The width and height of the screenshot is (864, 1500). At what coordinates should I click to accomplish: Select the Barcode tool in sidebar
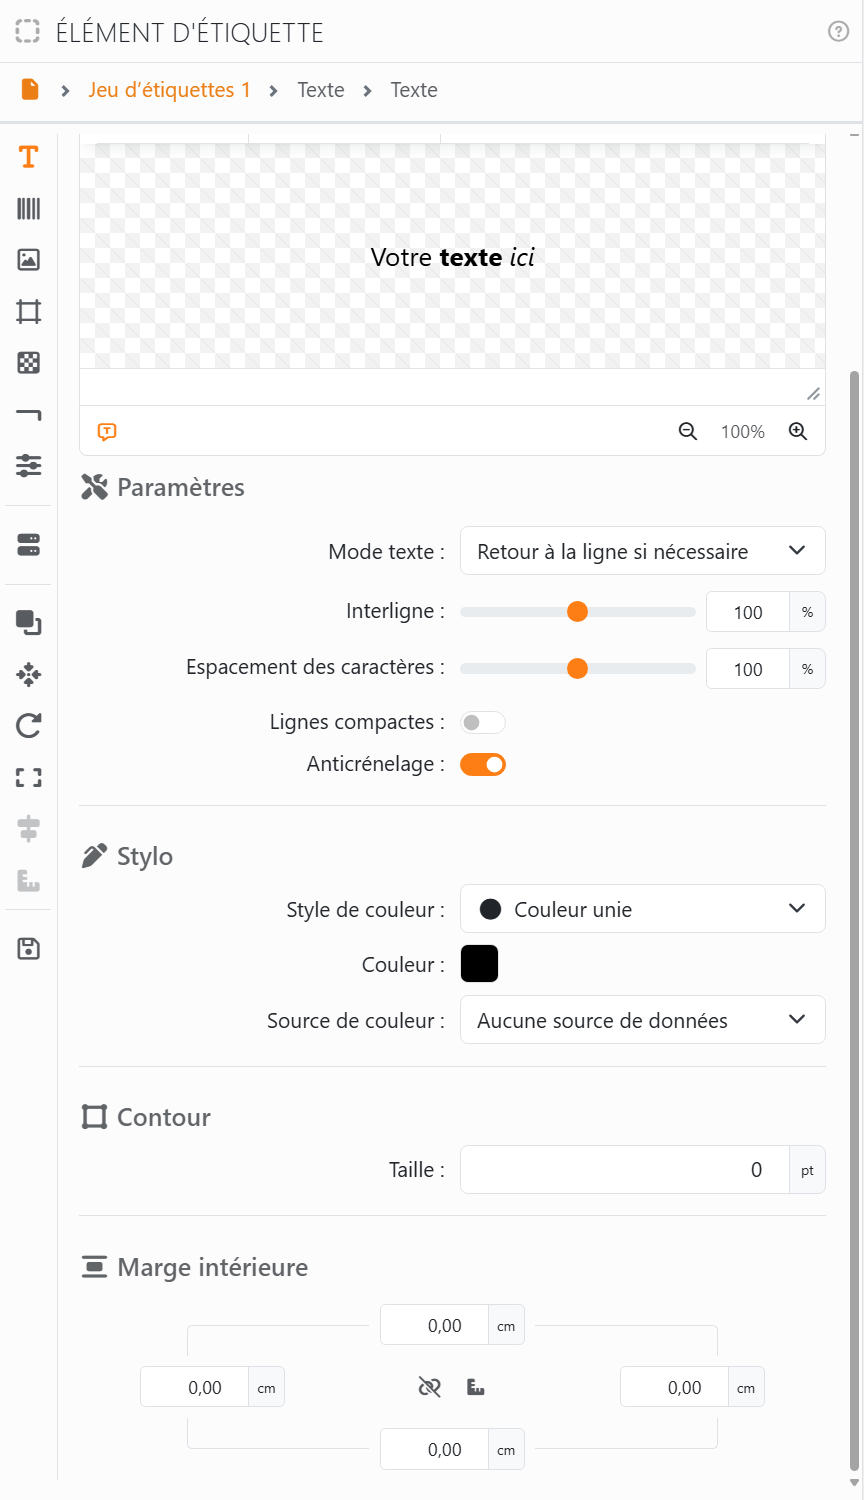point(28,208)
